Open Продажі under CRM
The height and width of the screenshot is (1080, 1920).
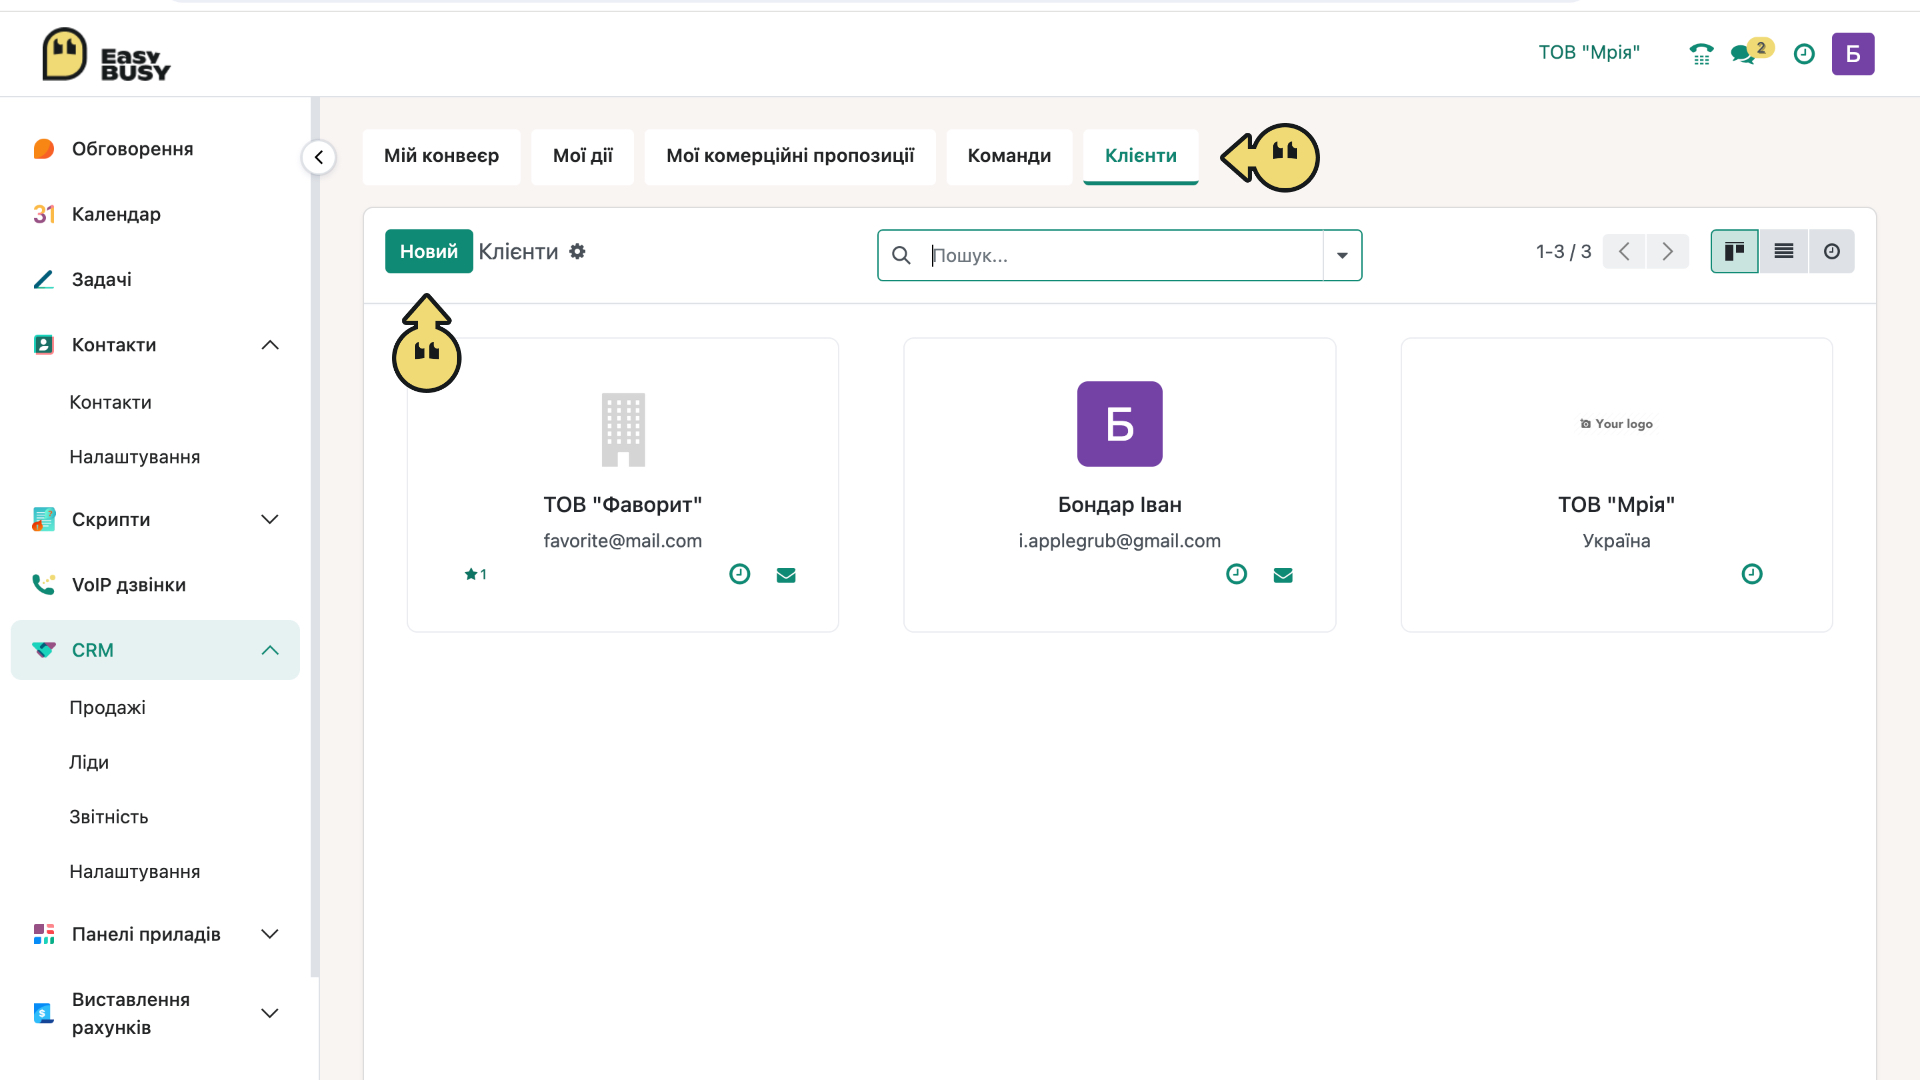[107, 707]
